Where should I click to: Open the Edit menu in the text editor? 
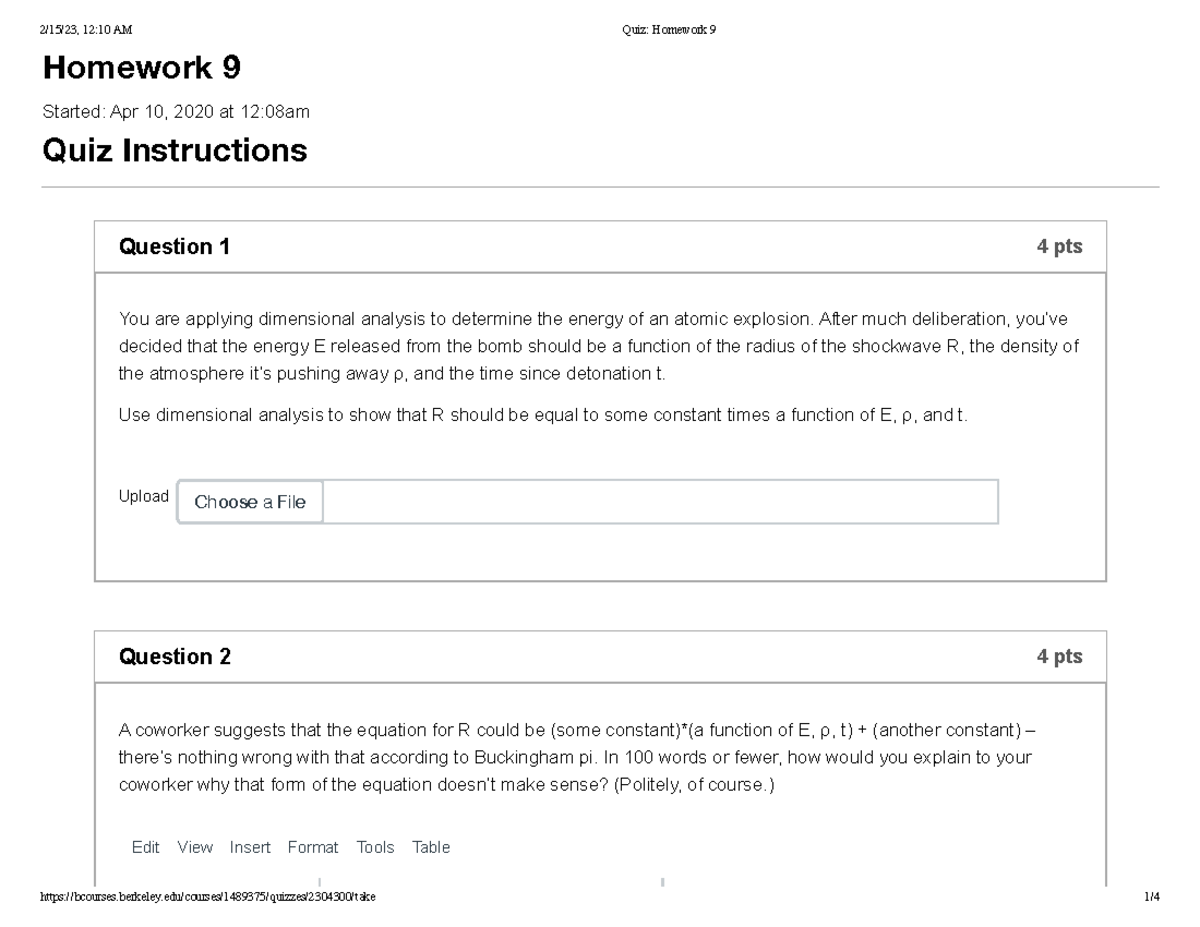pyautogui.click(x=145, y=847)
